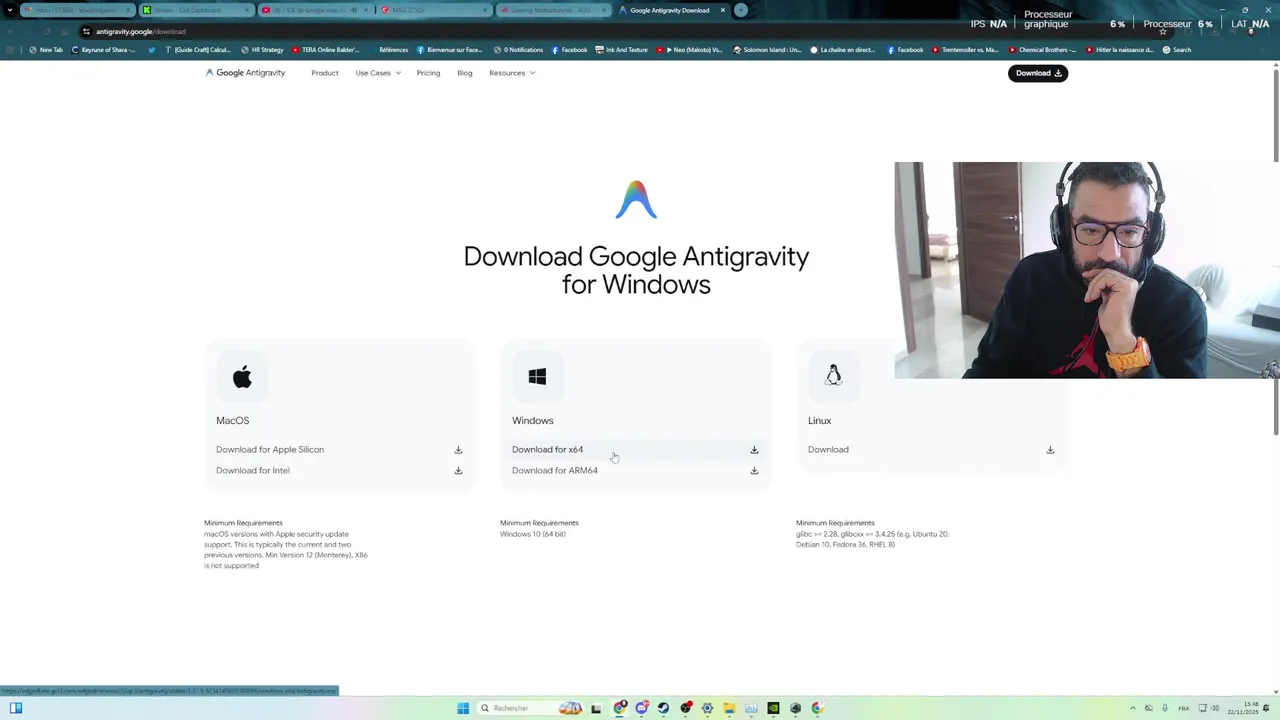Open the widgets button on taskbar left
The height and width of the screenshot is (720, 1280).
pyautogui.click(x=16, y=708)
